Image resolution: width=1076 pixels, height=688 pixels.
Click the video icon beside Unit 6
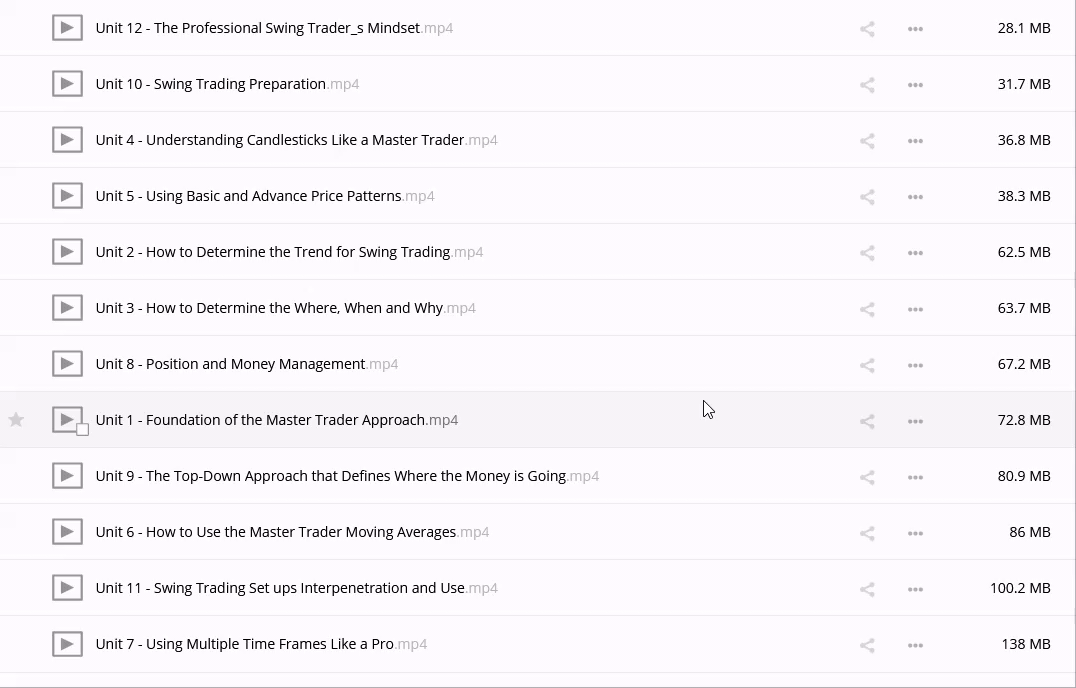click(67, 532)
